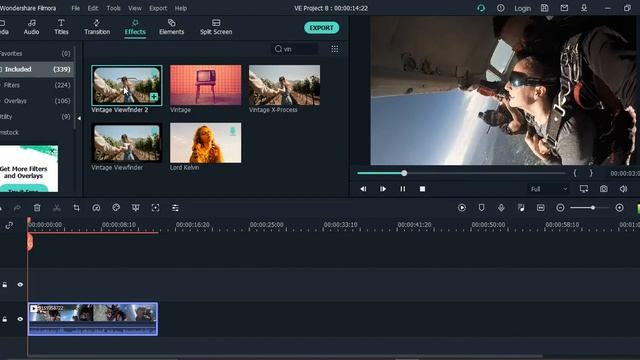Viewport: 640px width, 360px height.
Task: Click the play button in preview
Action: click(x=383, y=189)
